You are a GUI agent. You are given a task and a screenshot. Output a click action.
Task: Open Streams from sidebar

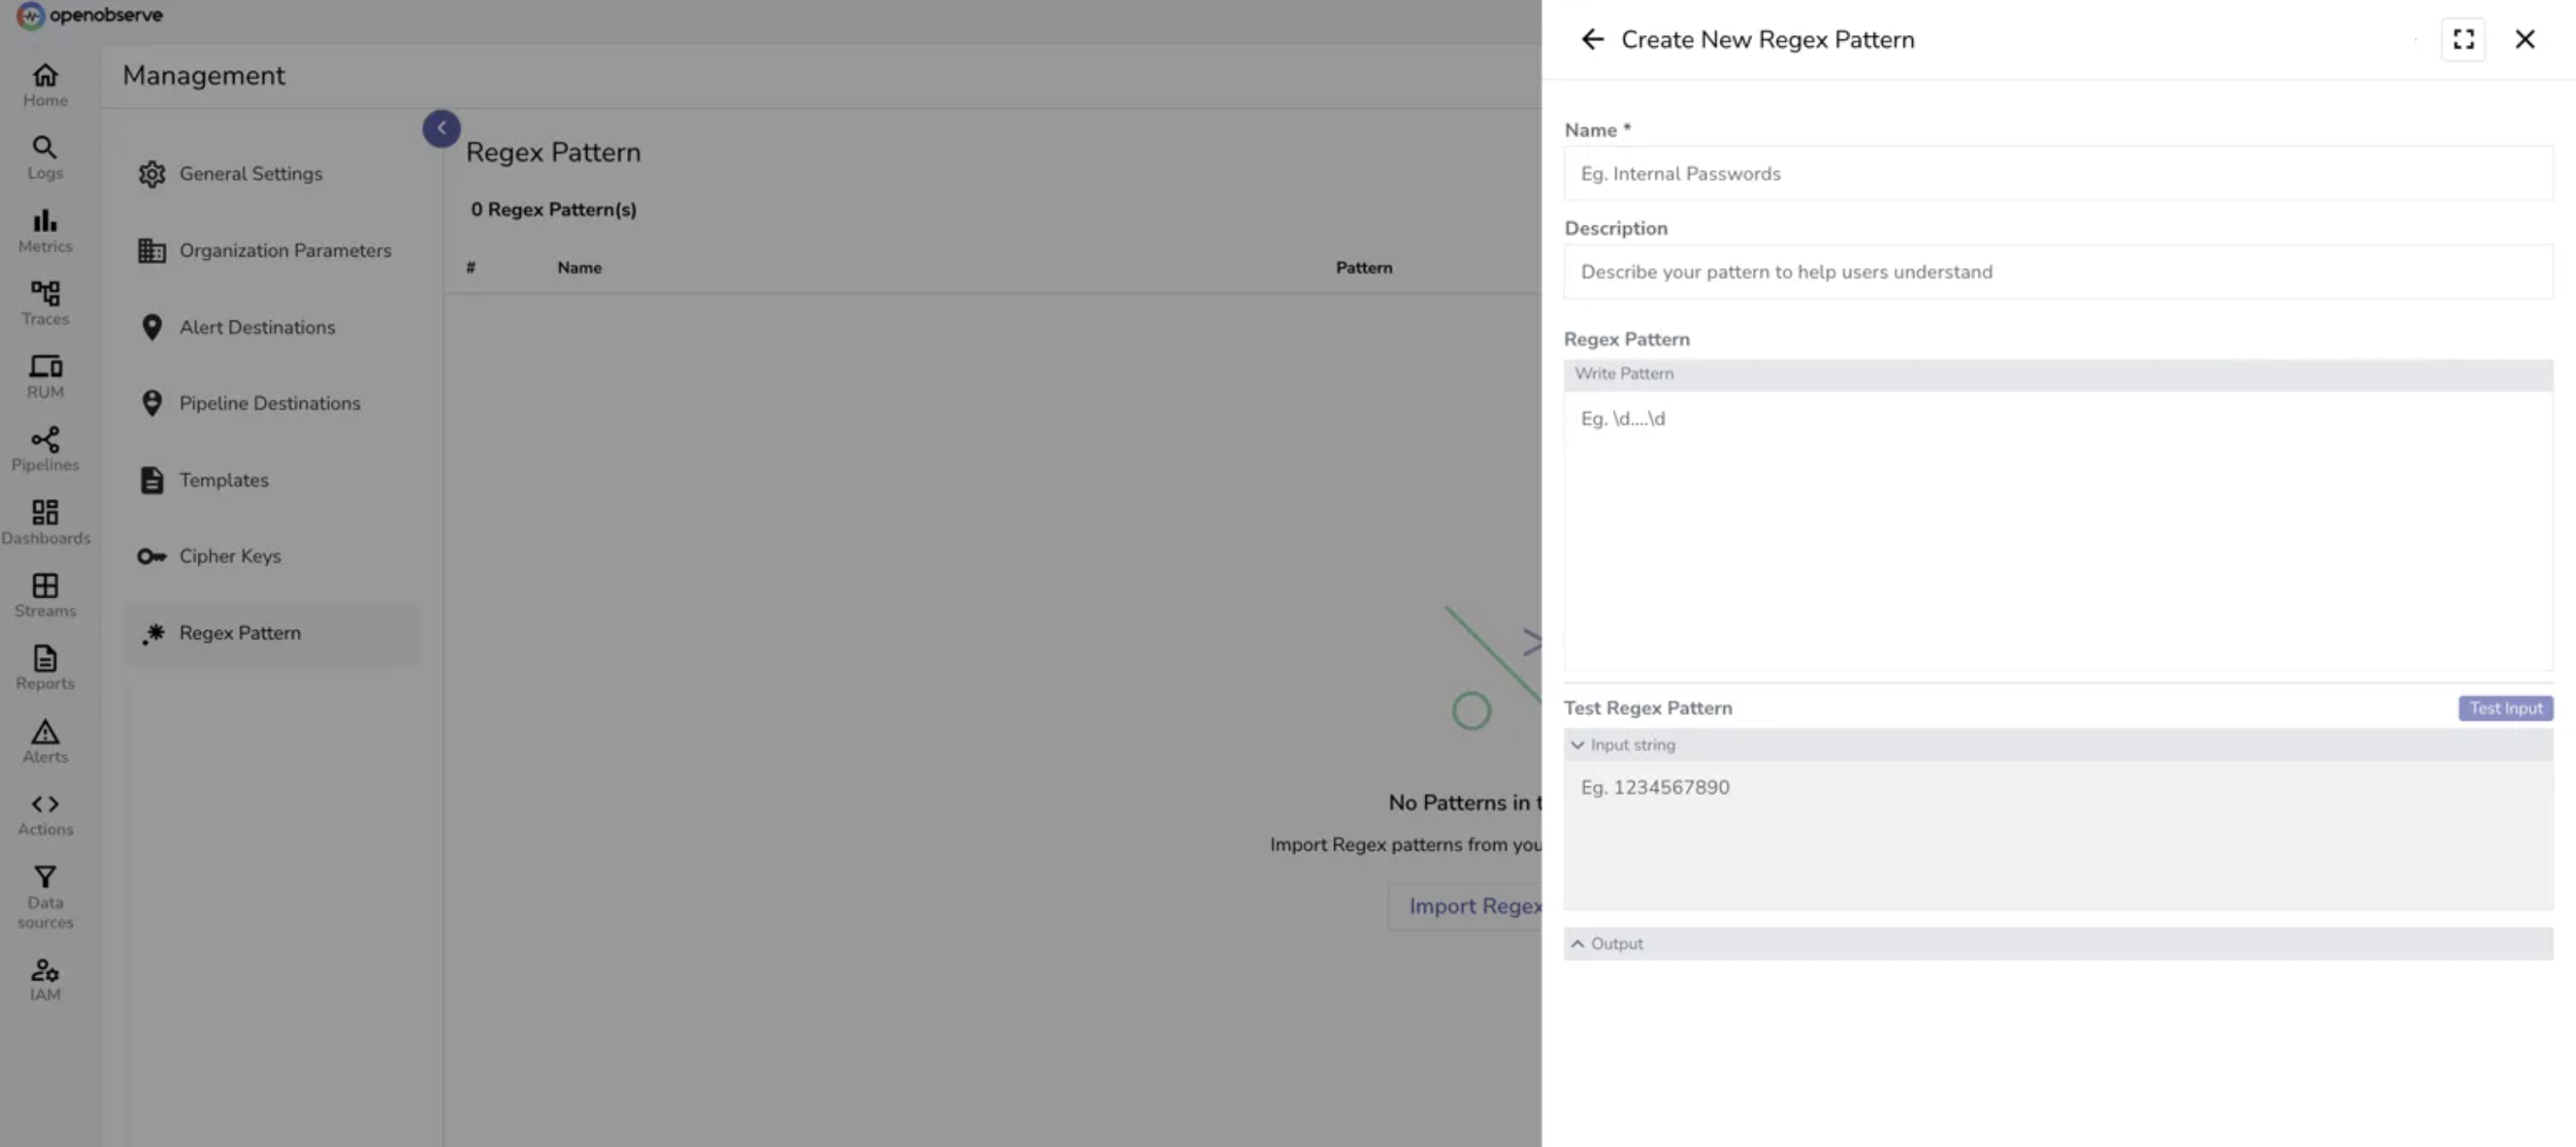(45, 596)
